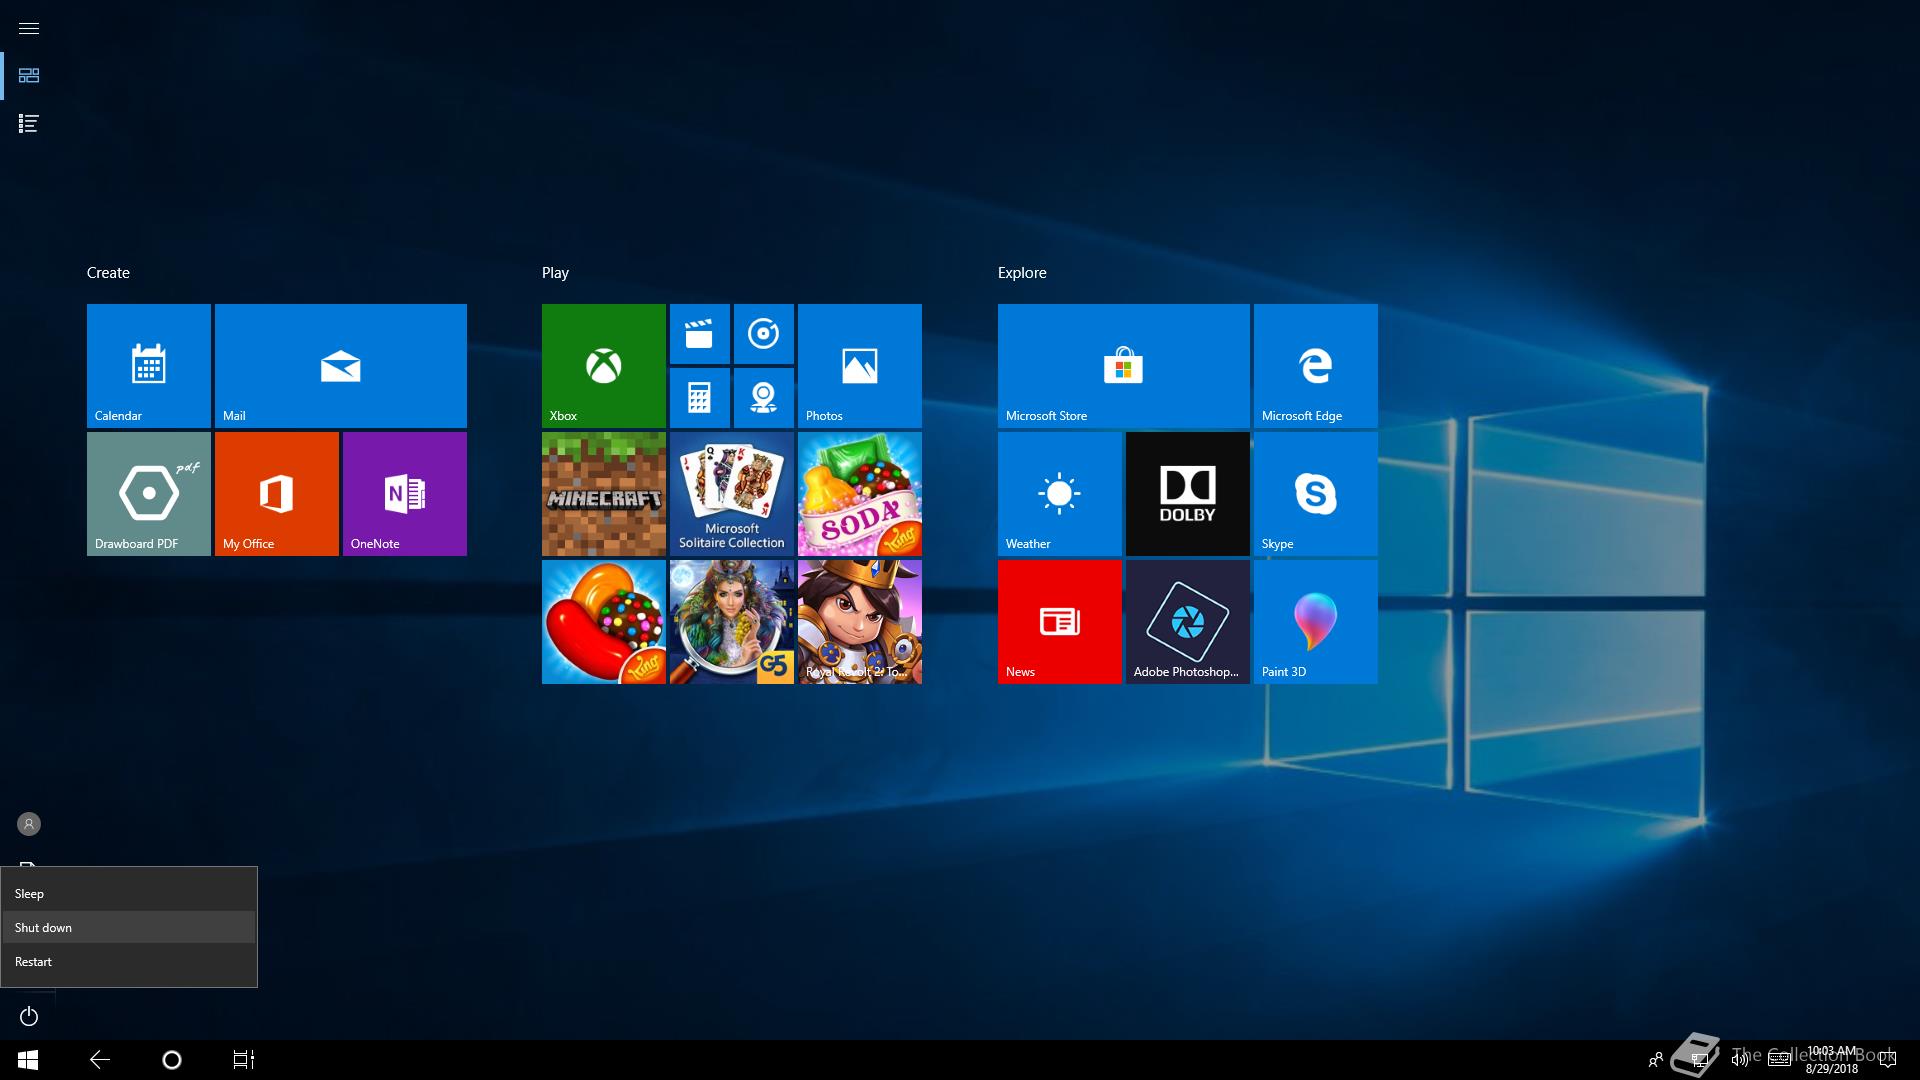Expand the hamburger menu
Image resolution: width=1920 pixels, height=1080 pixels.
tap(29, 28)
